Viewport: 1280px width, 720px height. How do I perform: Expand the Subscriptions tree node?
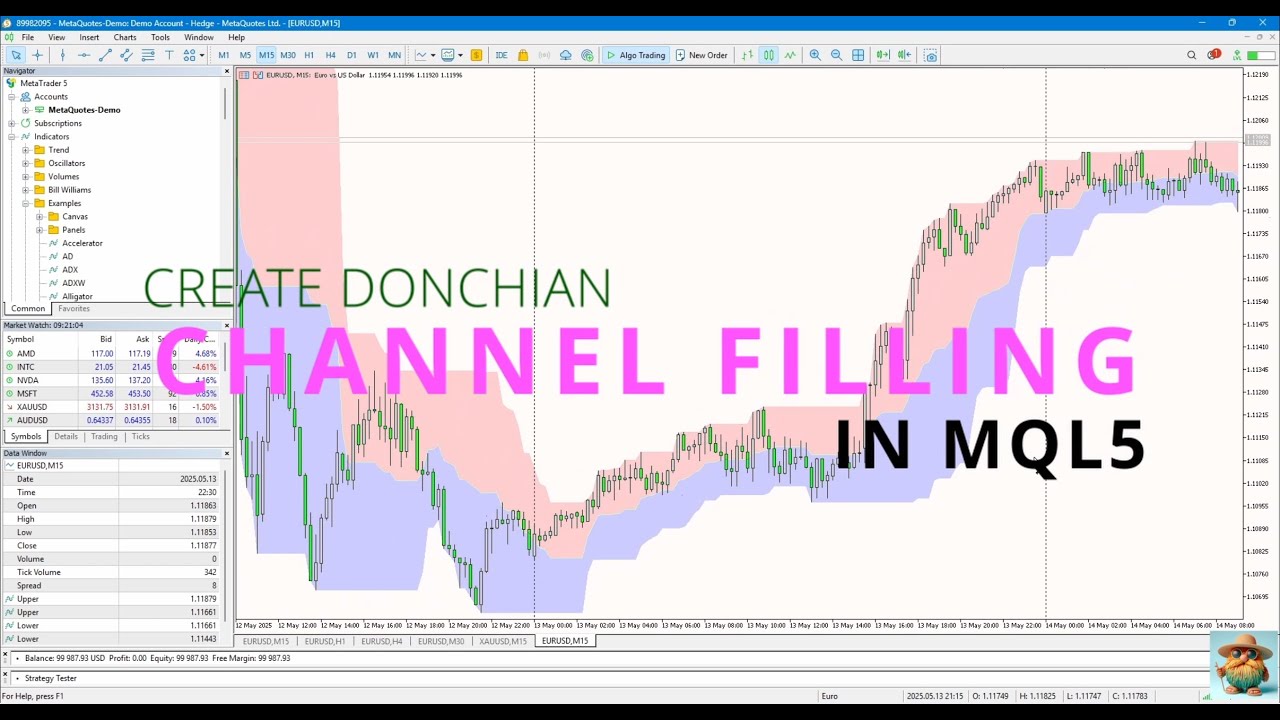point(12,123)
